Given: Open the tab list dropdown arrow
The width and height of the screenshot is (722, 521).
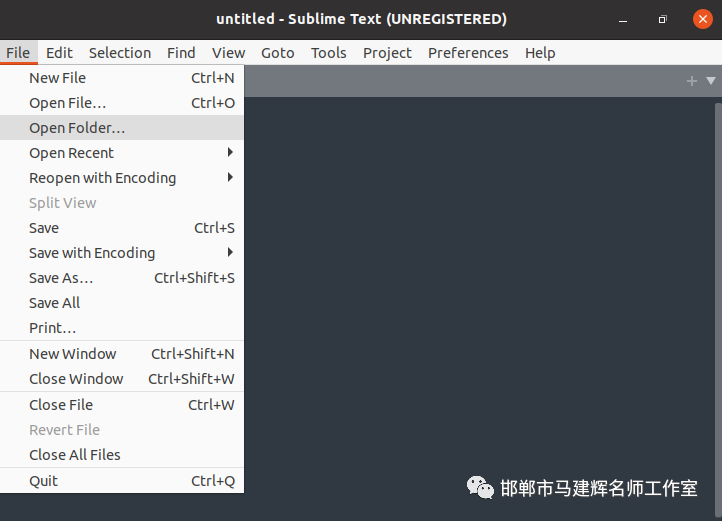Looking at the screenshot, I should [711, 81].
